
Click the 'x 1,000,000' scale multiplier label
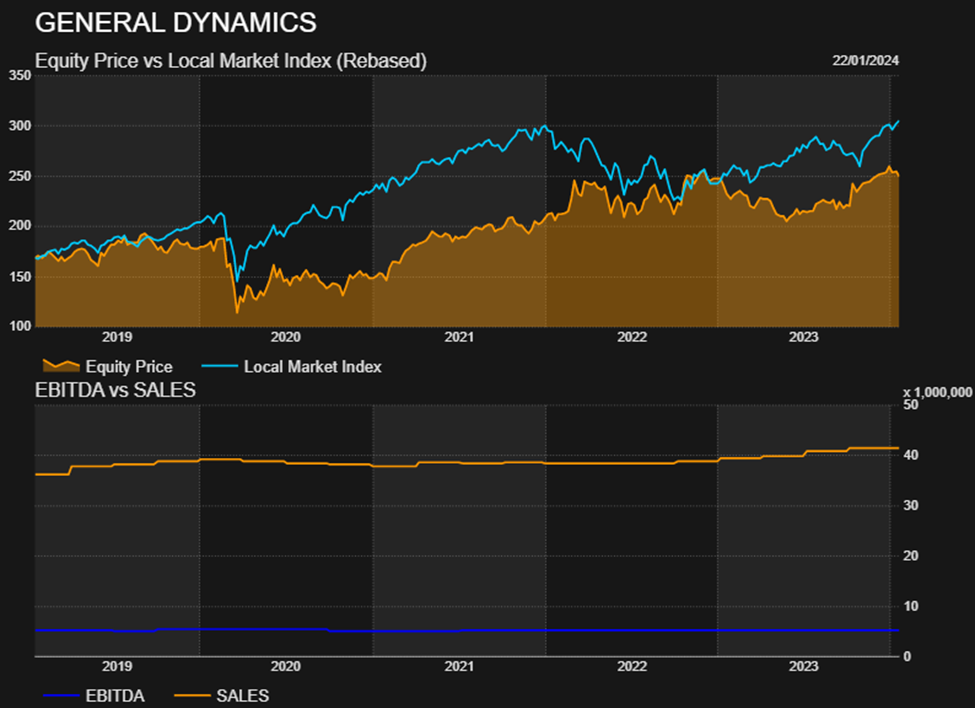[x=937, y=392]
